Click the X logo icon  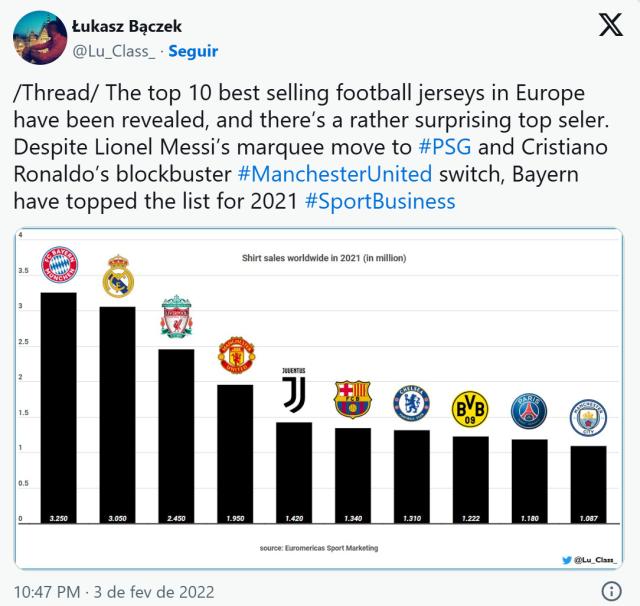(610, 27)
